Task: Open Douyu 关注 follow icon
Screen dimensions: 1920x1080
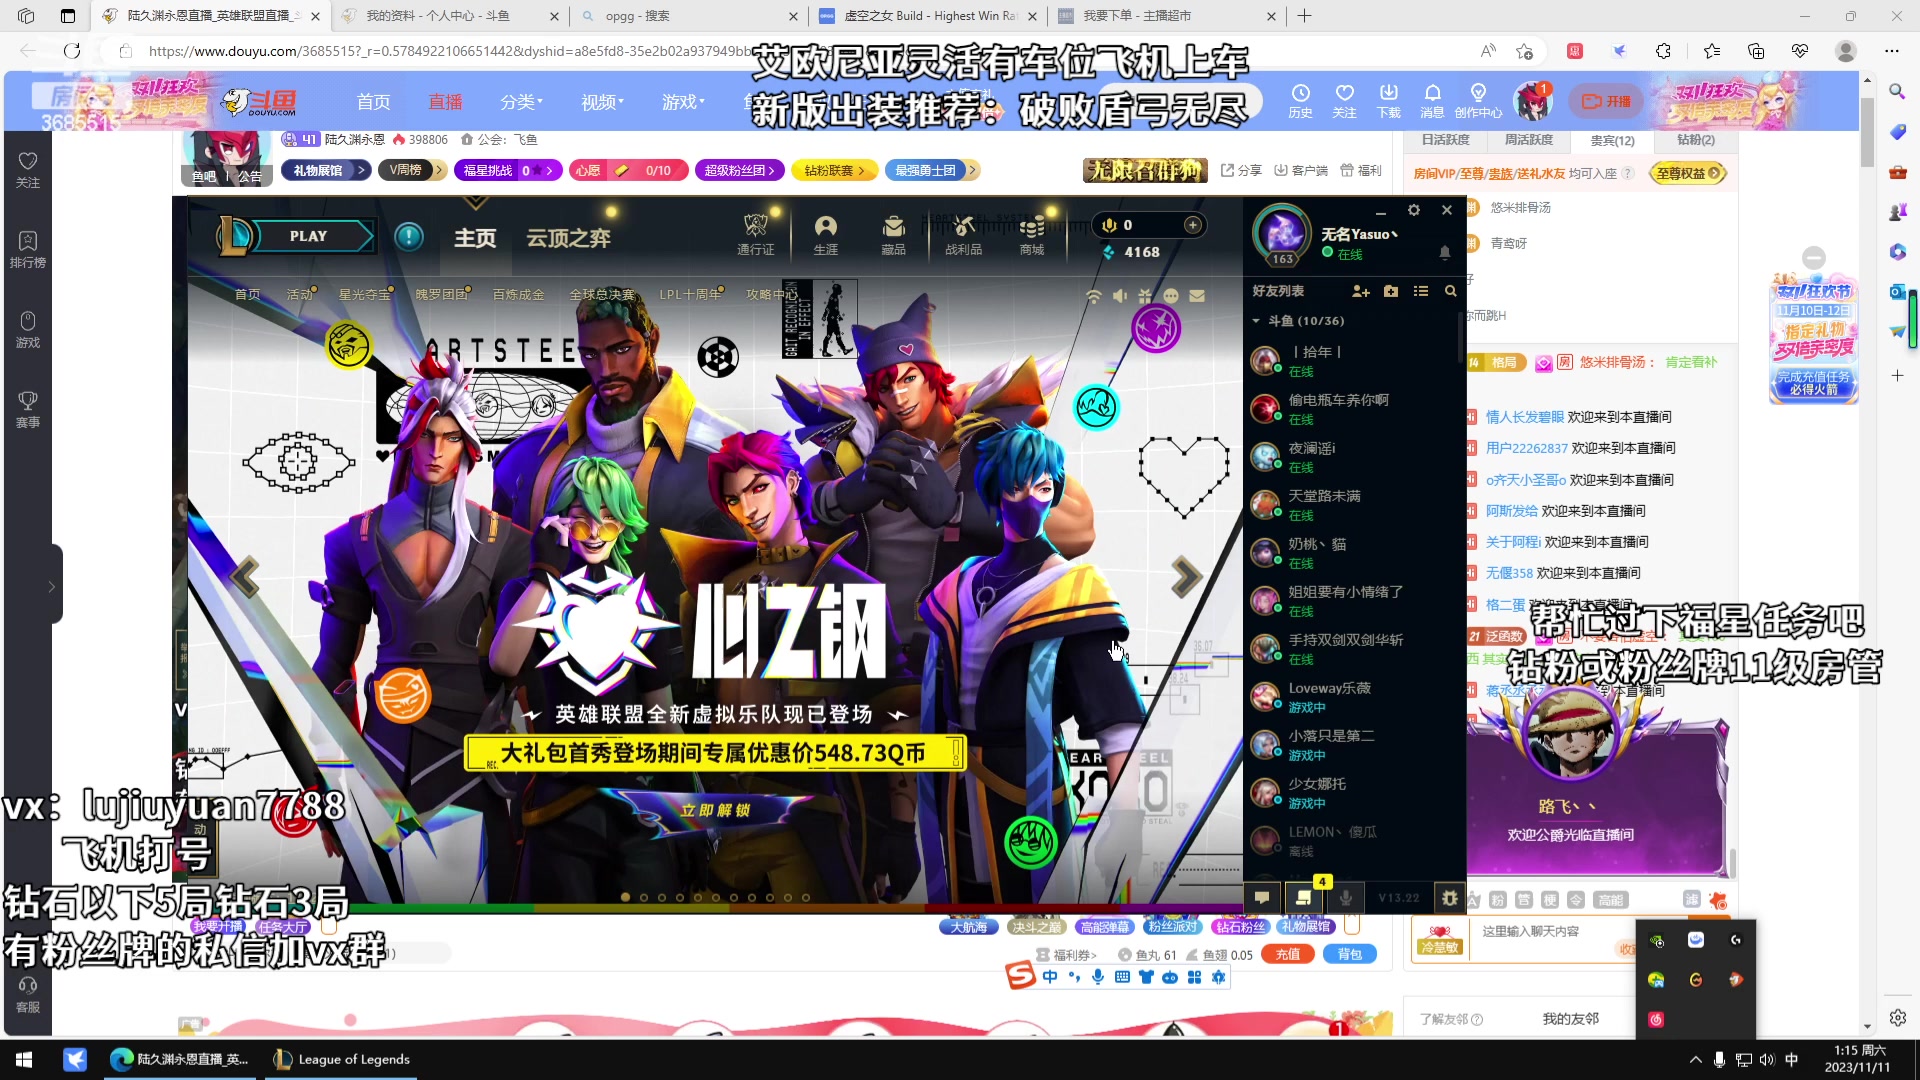Action: 1344,101
